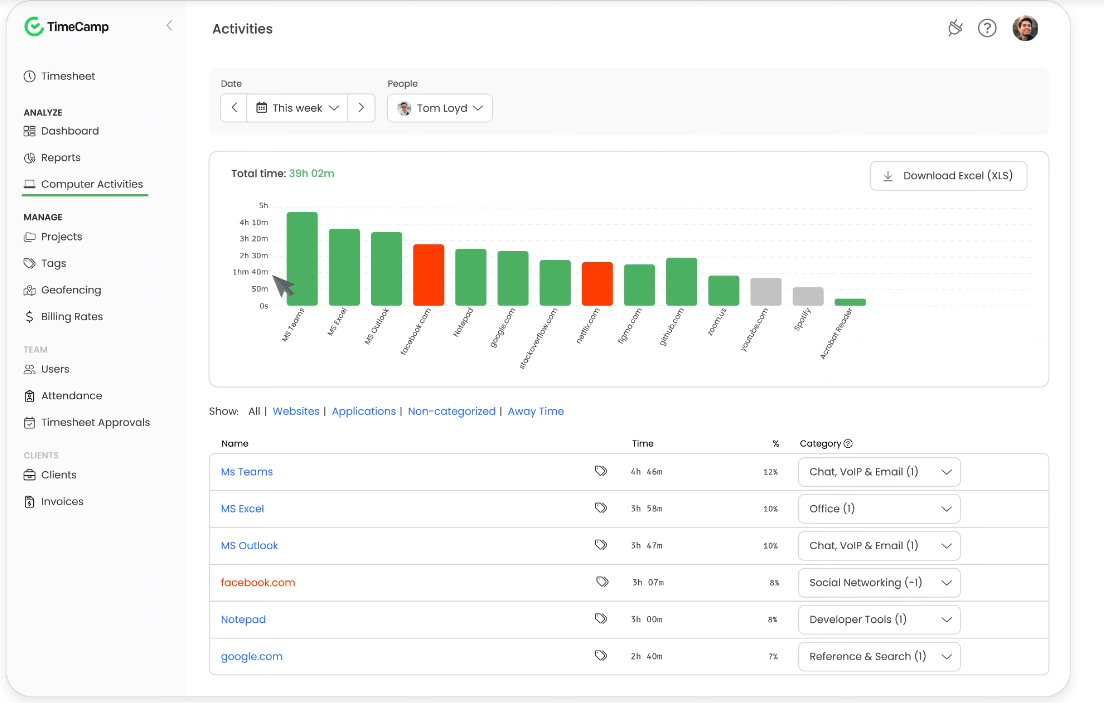The image size is (1104, 703).
Task: Open the facebook.com activity link
Action: (x=258, y=582)
